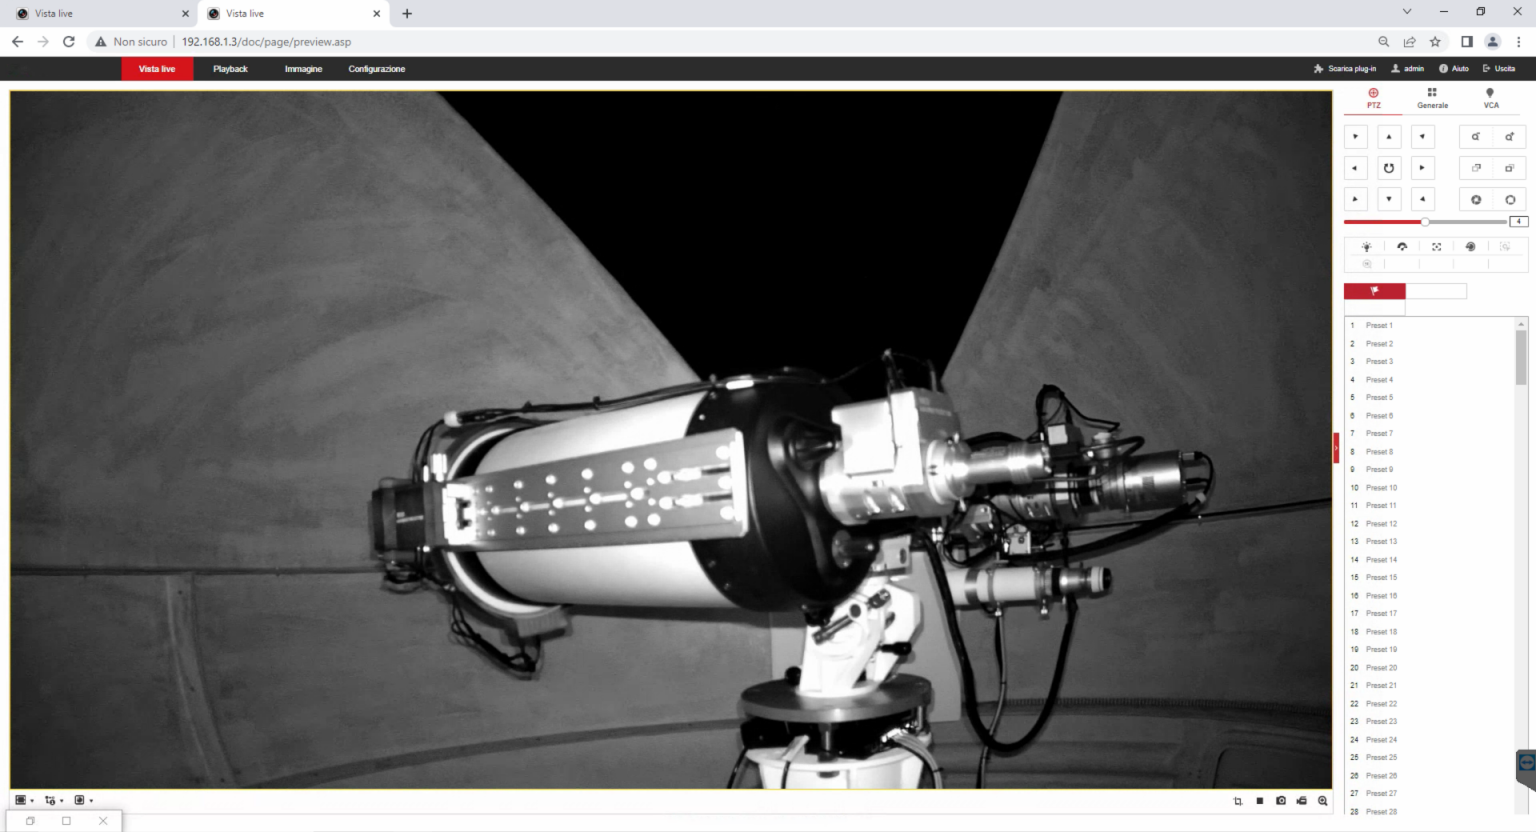Viewport: 1536px width, 832px height.
Task: Activate regional zoom with the crop icon
Action: pyautogui.click(x=1238, y=800)
